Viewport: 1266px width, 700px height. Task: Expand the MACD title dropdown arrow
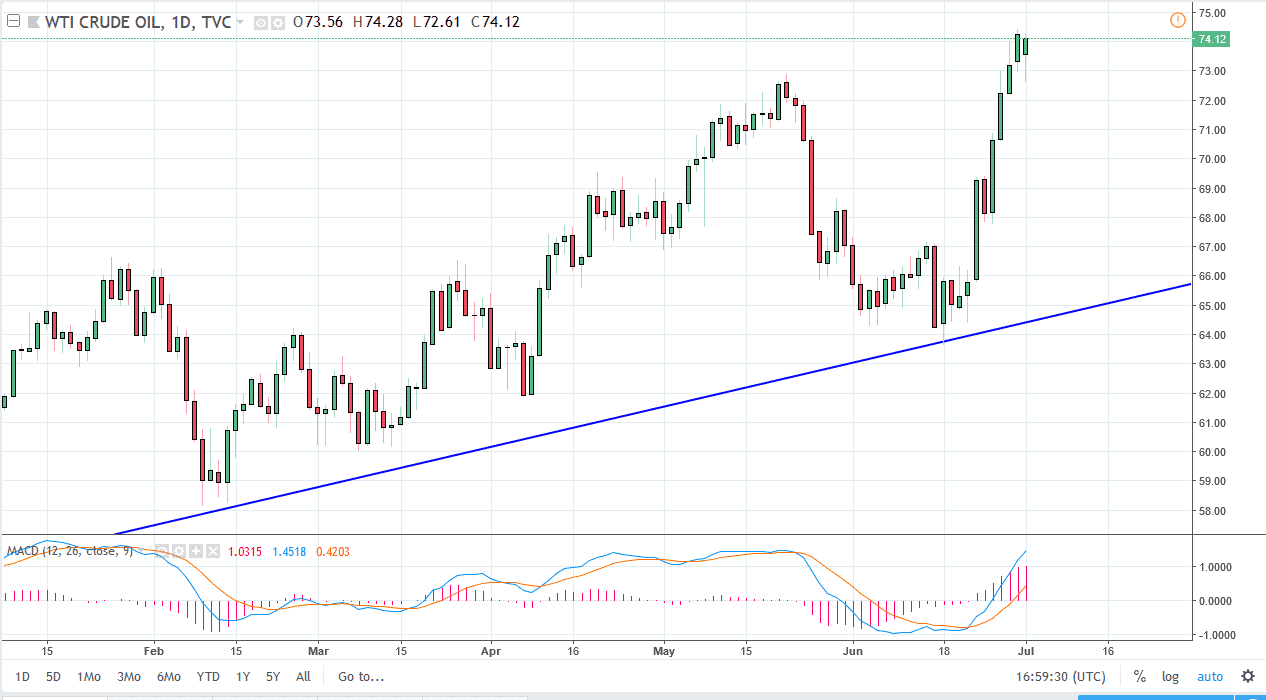tap(140, 550)
